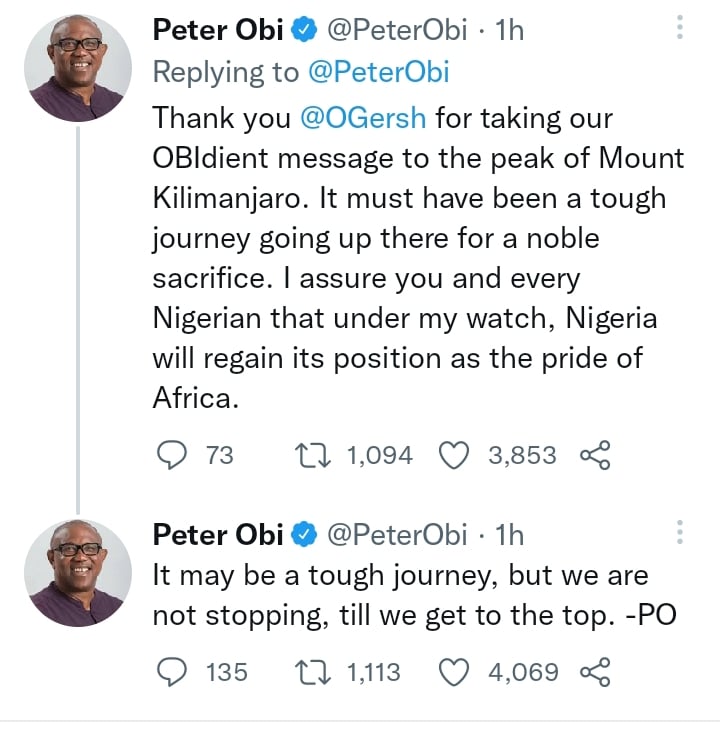The image size is (720, 729).
Task: Like the tweet with 4,069 likes
Action: click(x=455, y=671)
